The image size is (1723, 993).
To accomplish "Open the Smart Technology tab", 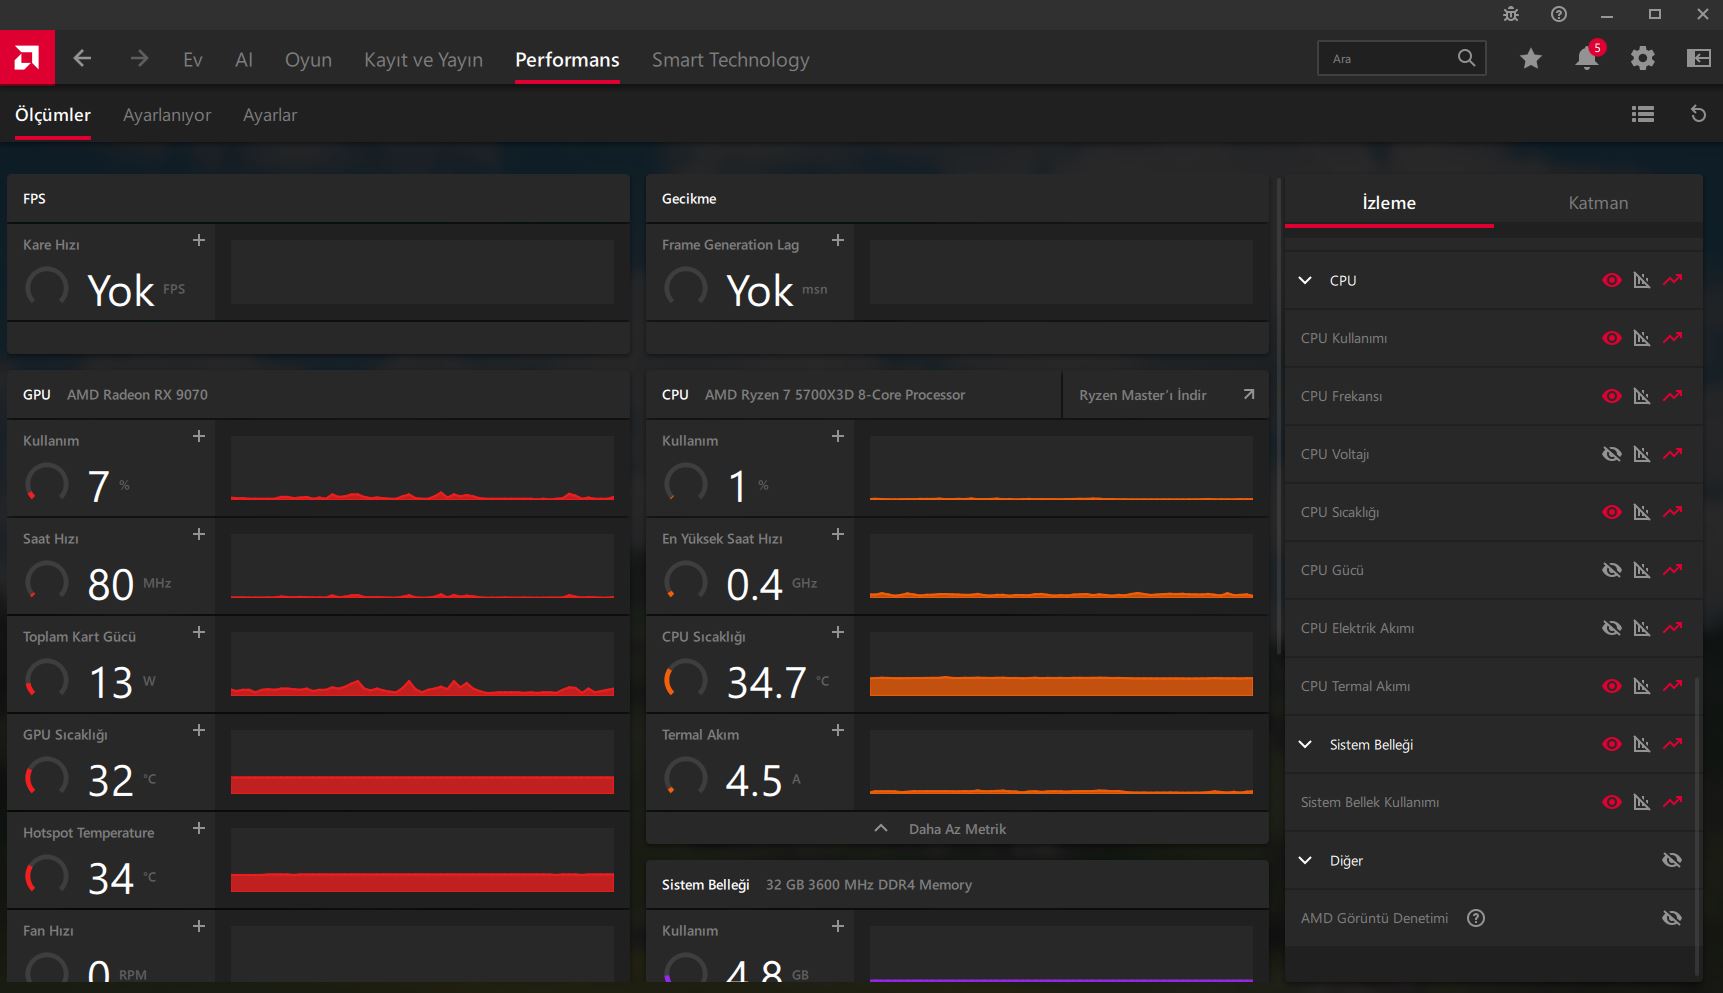I will (730, 60).
